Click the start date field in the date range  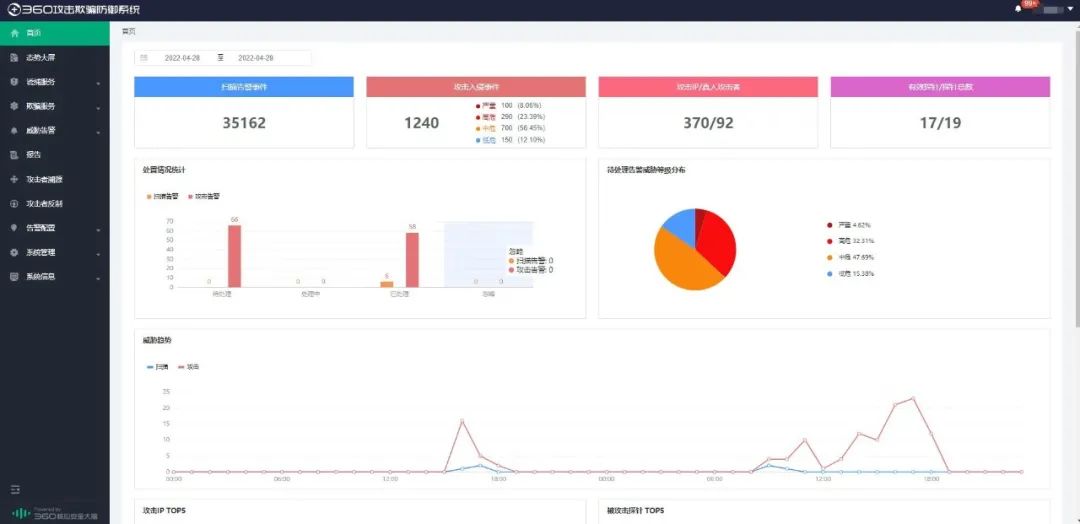184,58
